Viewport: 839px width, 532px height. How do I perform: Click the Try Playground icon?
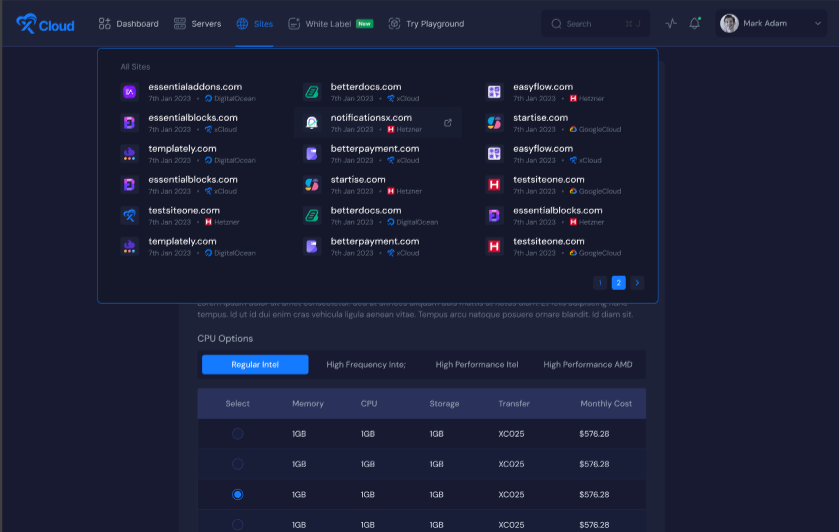click(x=394, y=24)
